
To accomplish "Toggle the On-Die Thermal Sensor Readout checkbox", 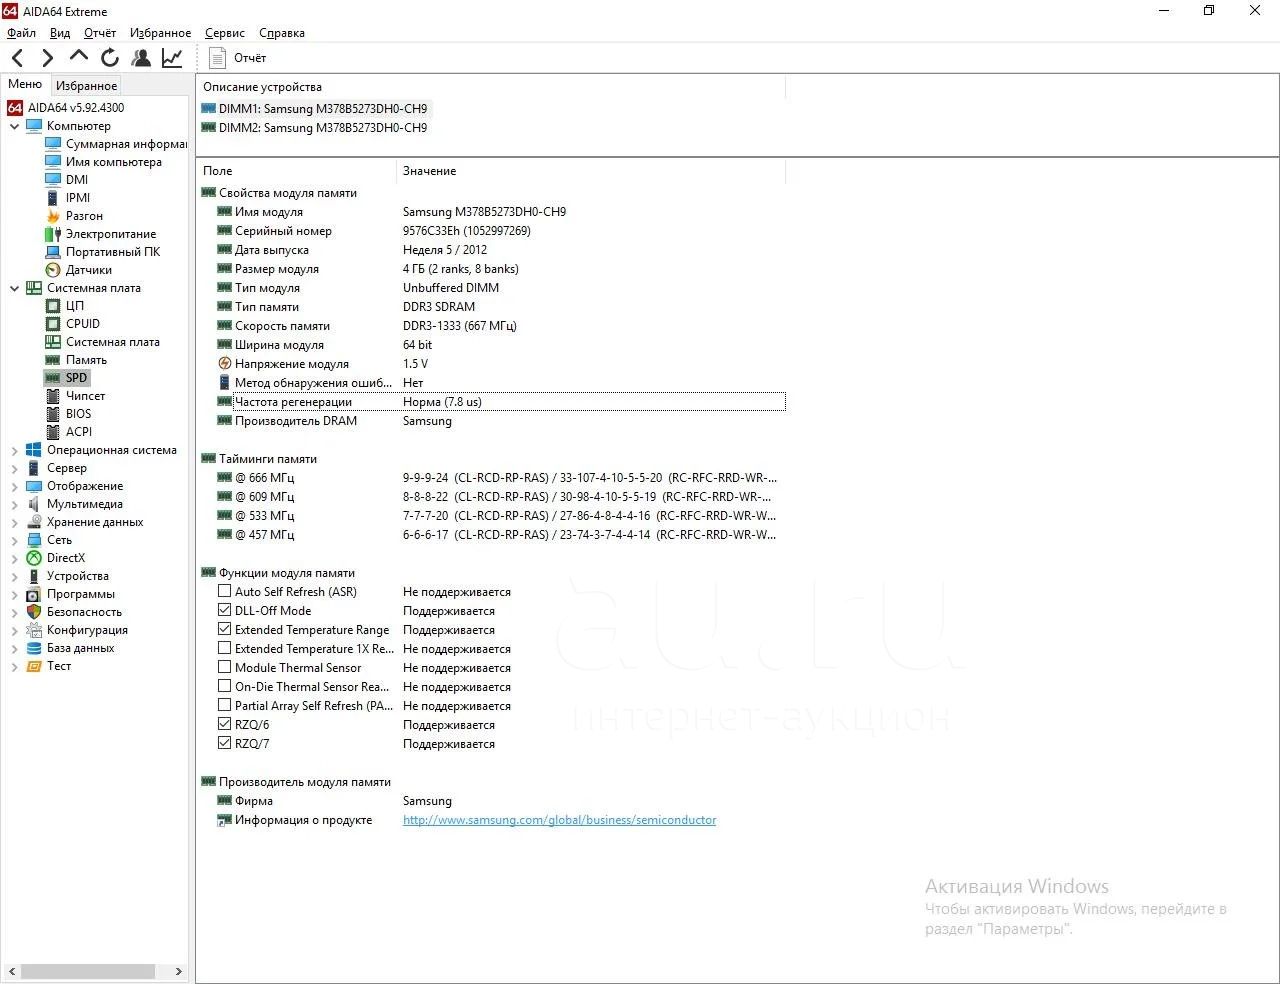I will click(x=225, y=687).
